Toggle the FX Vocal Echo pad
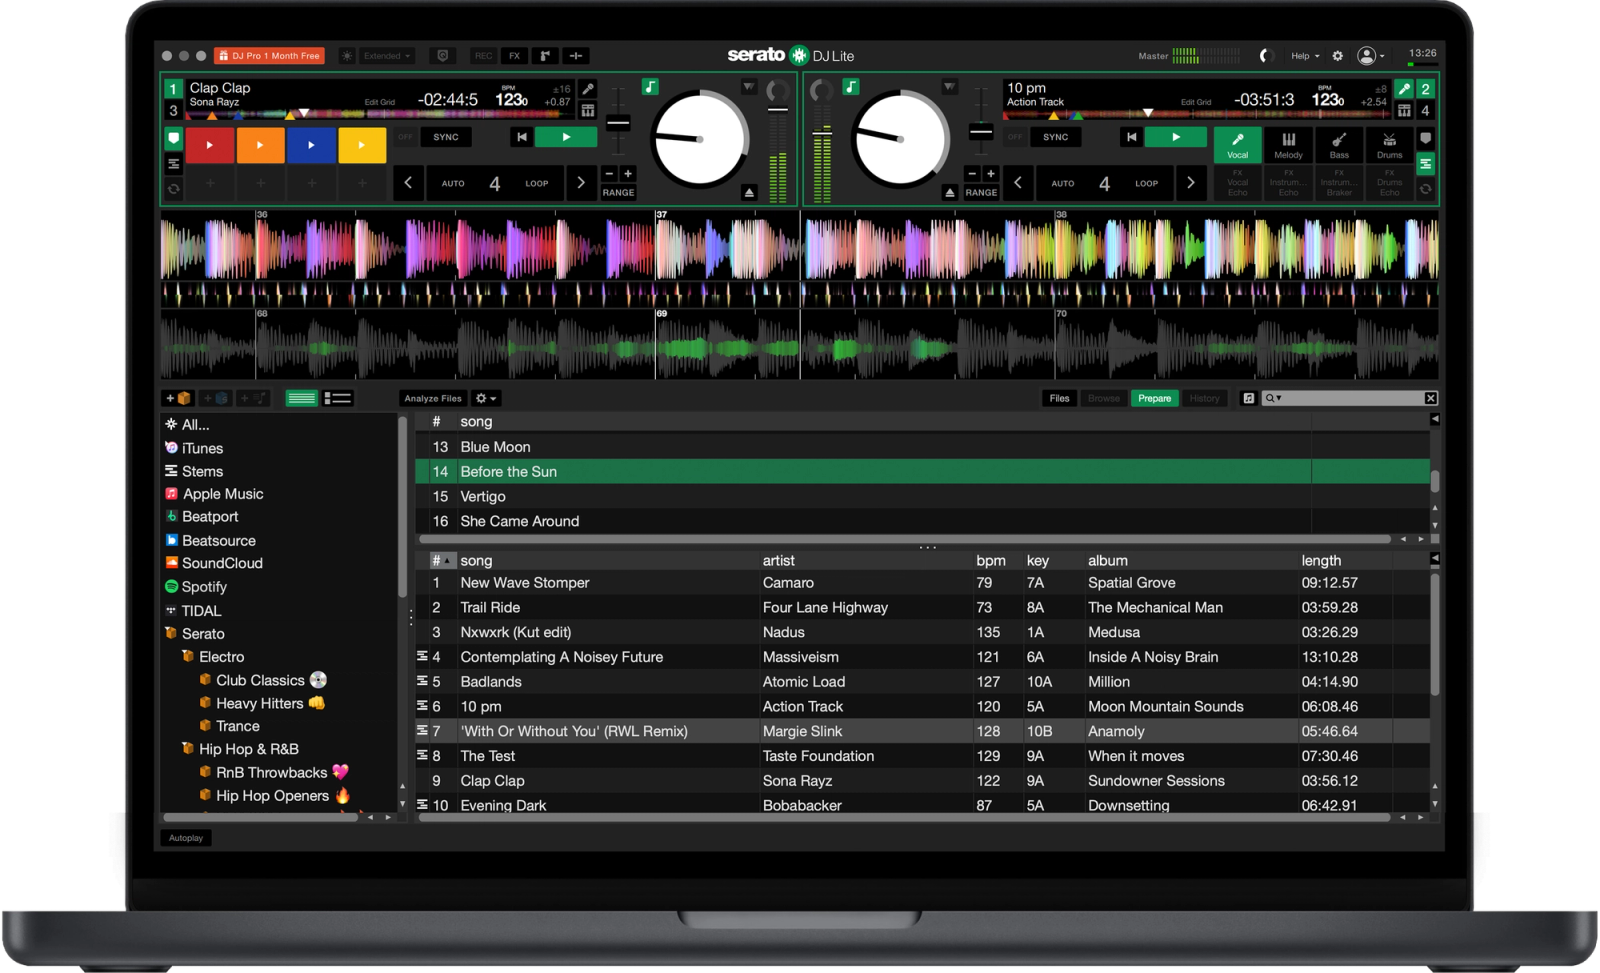1600x973 pixels. click(1237, 185)
